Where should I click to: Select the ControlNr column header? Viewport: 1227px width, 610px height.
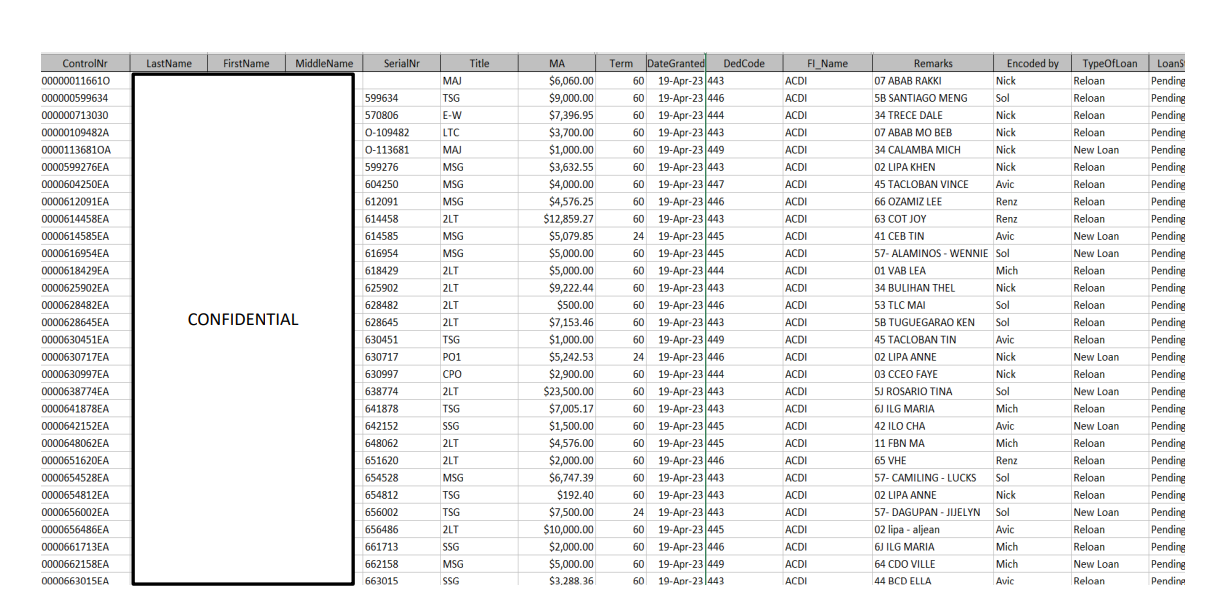pyautogui.click(x=85, y=63)
